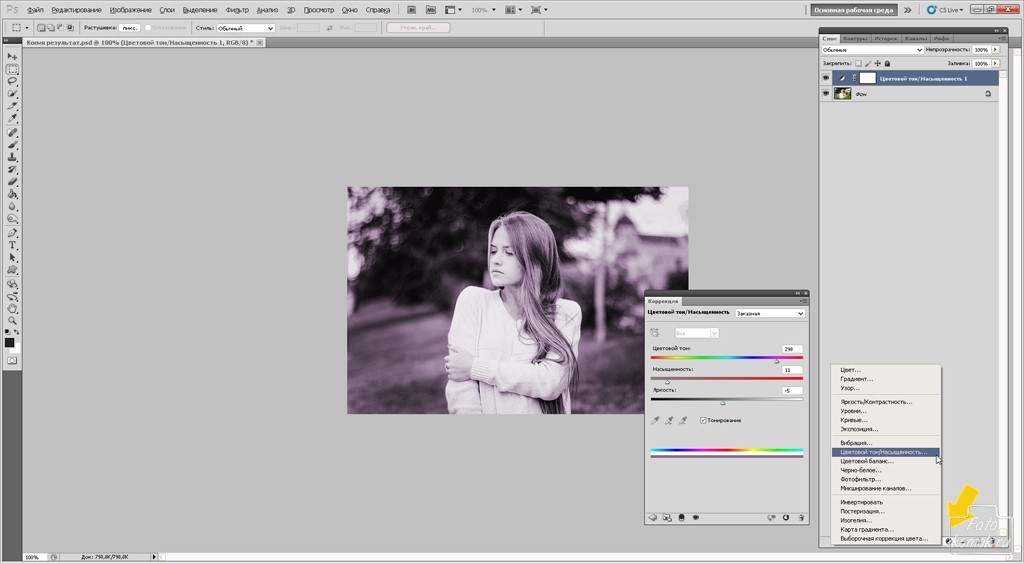Select the Lasso tool
Image resolution: width=1024 pixels, height=563 pixels.
pos(12,82)
